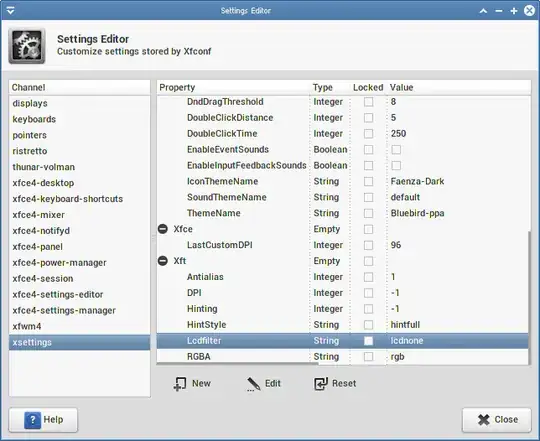Toggle Locked checkbox for Antialias
This screenshot has width=540, height=441.
[x=368, y=277]
